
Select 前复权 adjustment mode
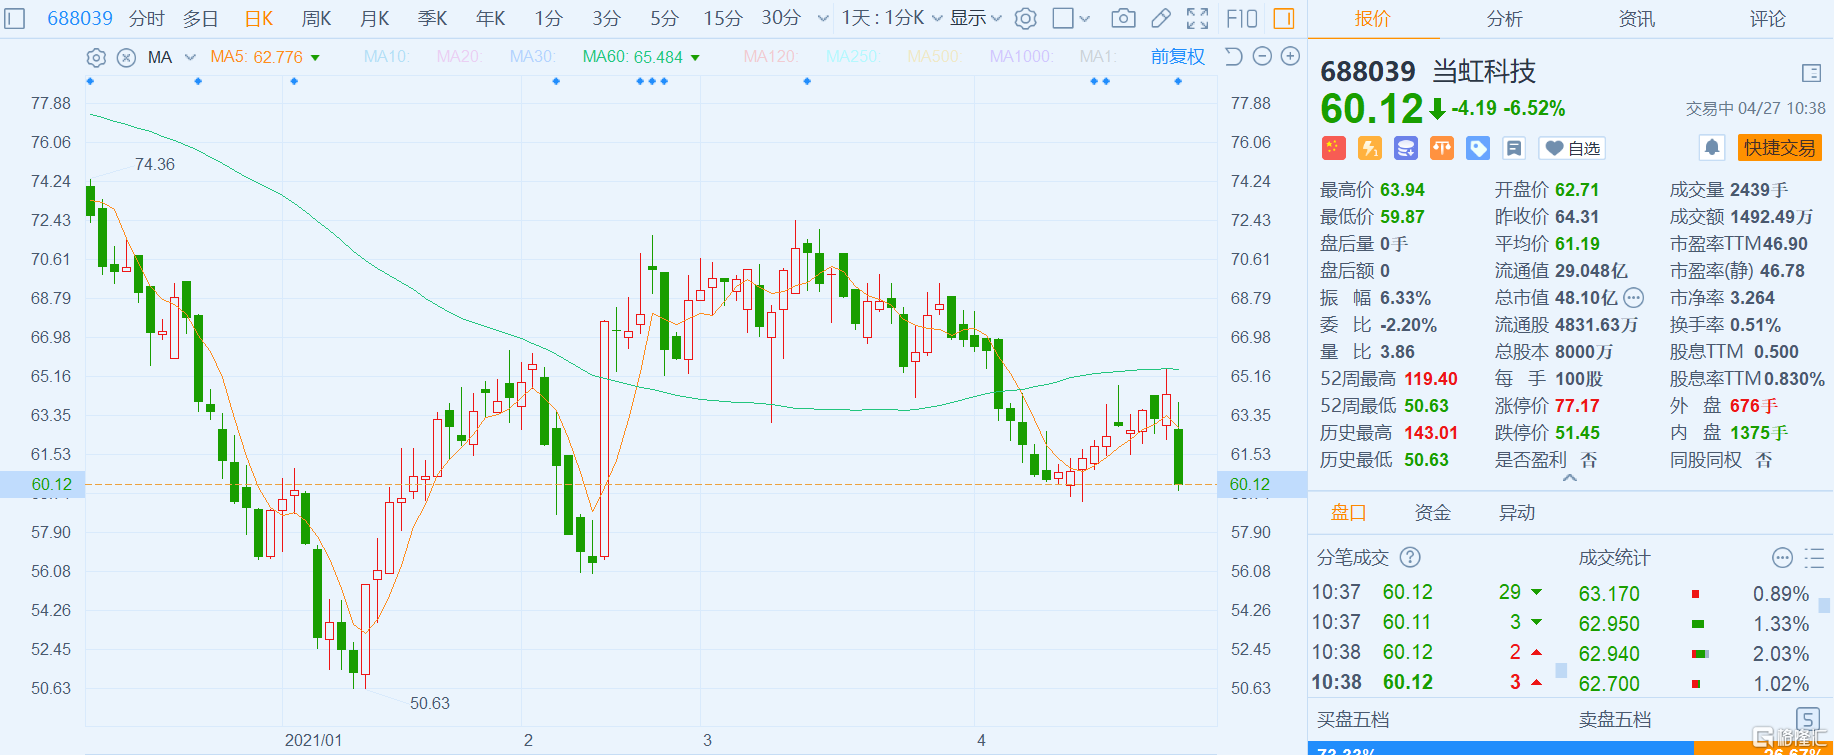coord(1177,57)
